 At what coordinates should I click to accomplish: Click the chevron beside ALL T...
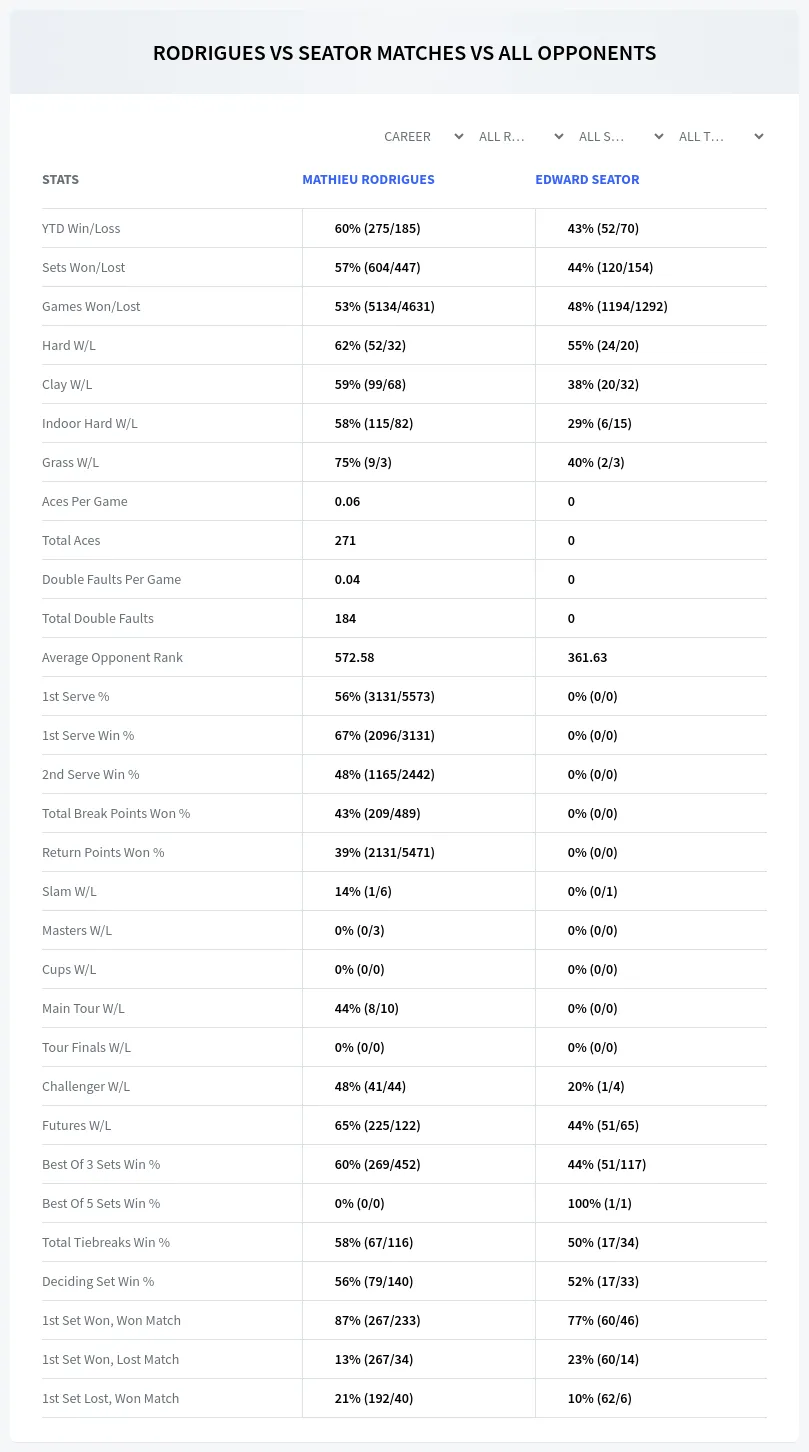pos(758,137)
